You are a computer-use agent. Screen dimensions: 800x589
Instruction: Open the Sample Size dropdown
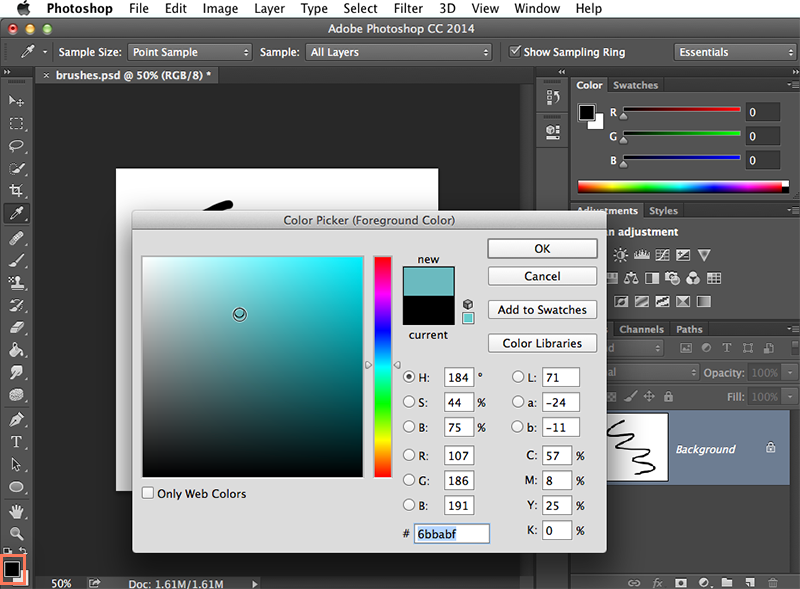point(190,51)
